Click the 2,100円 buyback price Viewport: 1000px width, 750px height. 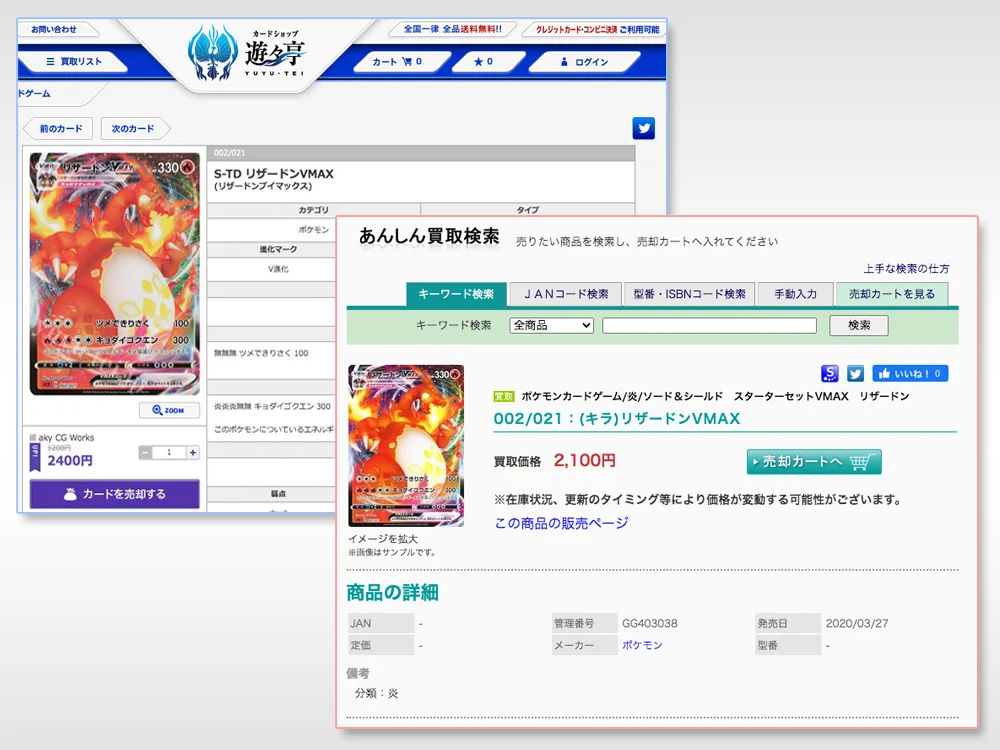584,460
